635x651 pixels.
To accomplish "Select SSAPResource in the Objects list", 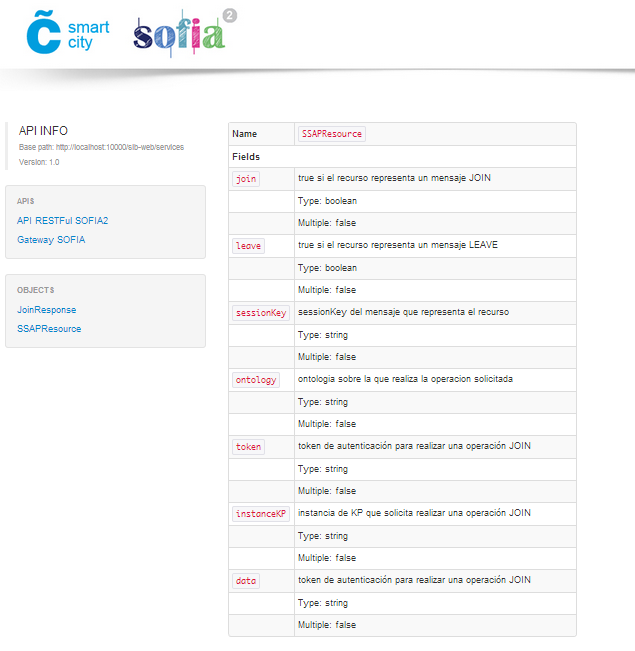I will tap(49, 328).
